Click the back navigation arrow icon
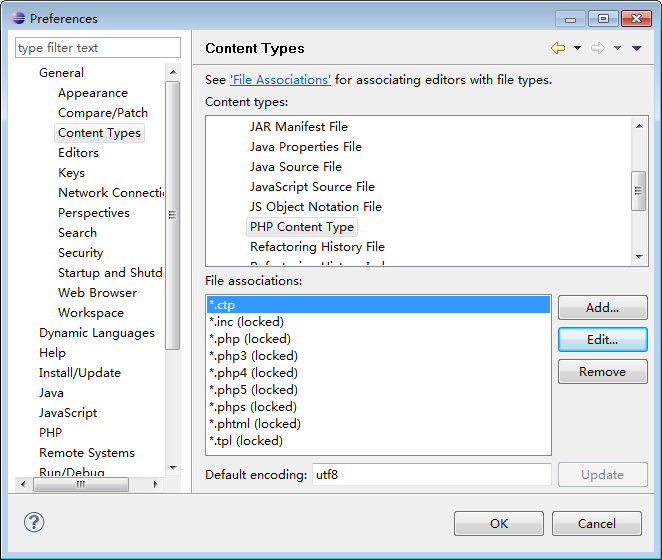The width and height of the screenshot is (662, 560). pyautogui.click(x=557, y=48)
